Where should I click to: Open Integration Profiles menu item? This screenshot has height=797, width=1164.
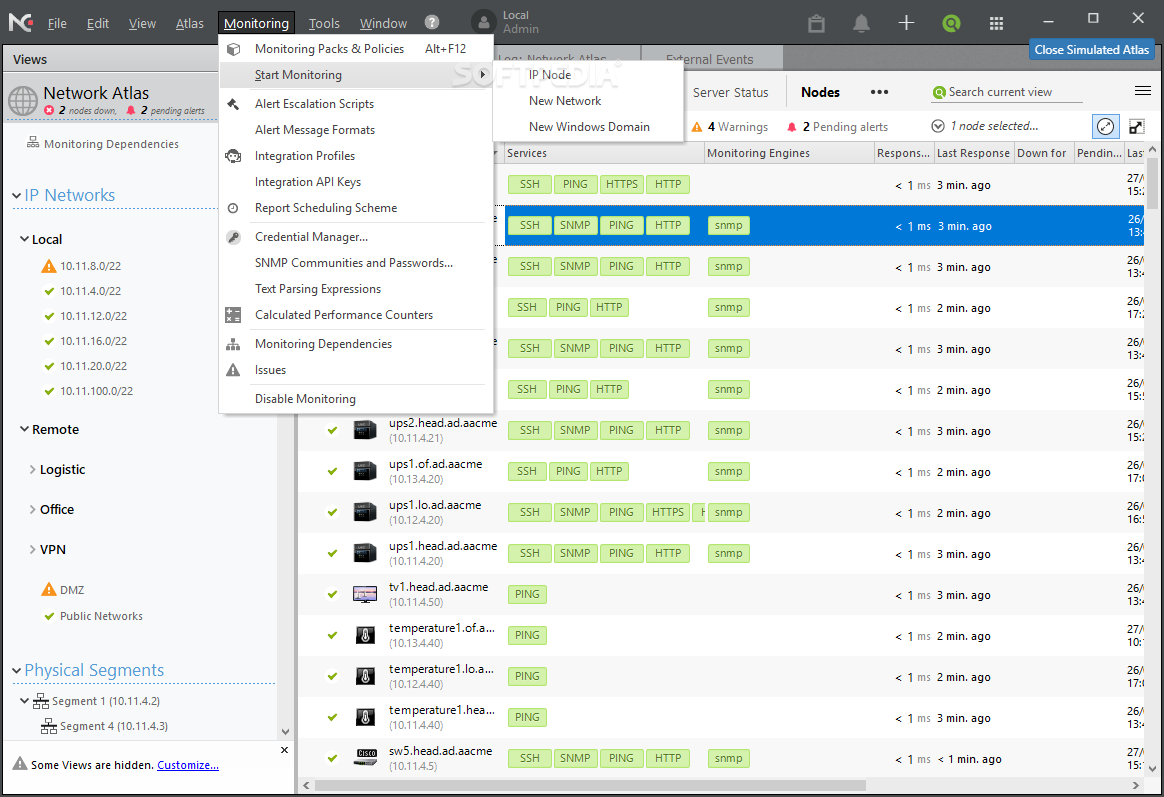pyautogui.click(x=356, y=156)
